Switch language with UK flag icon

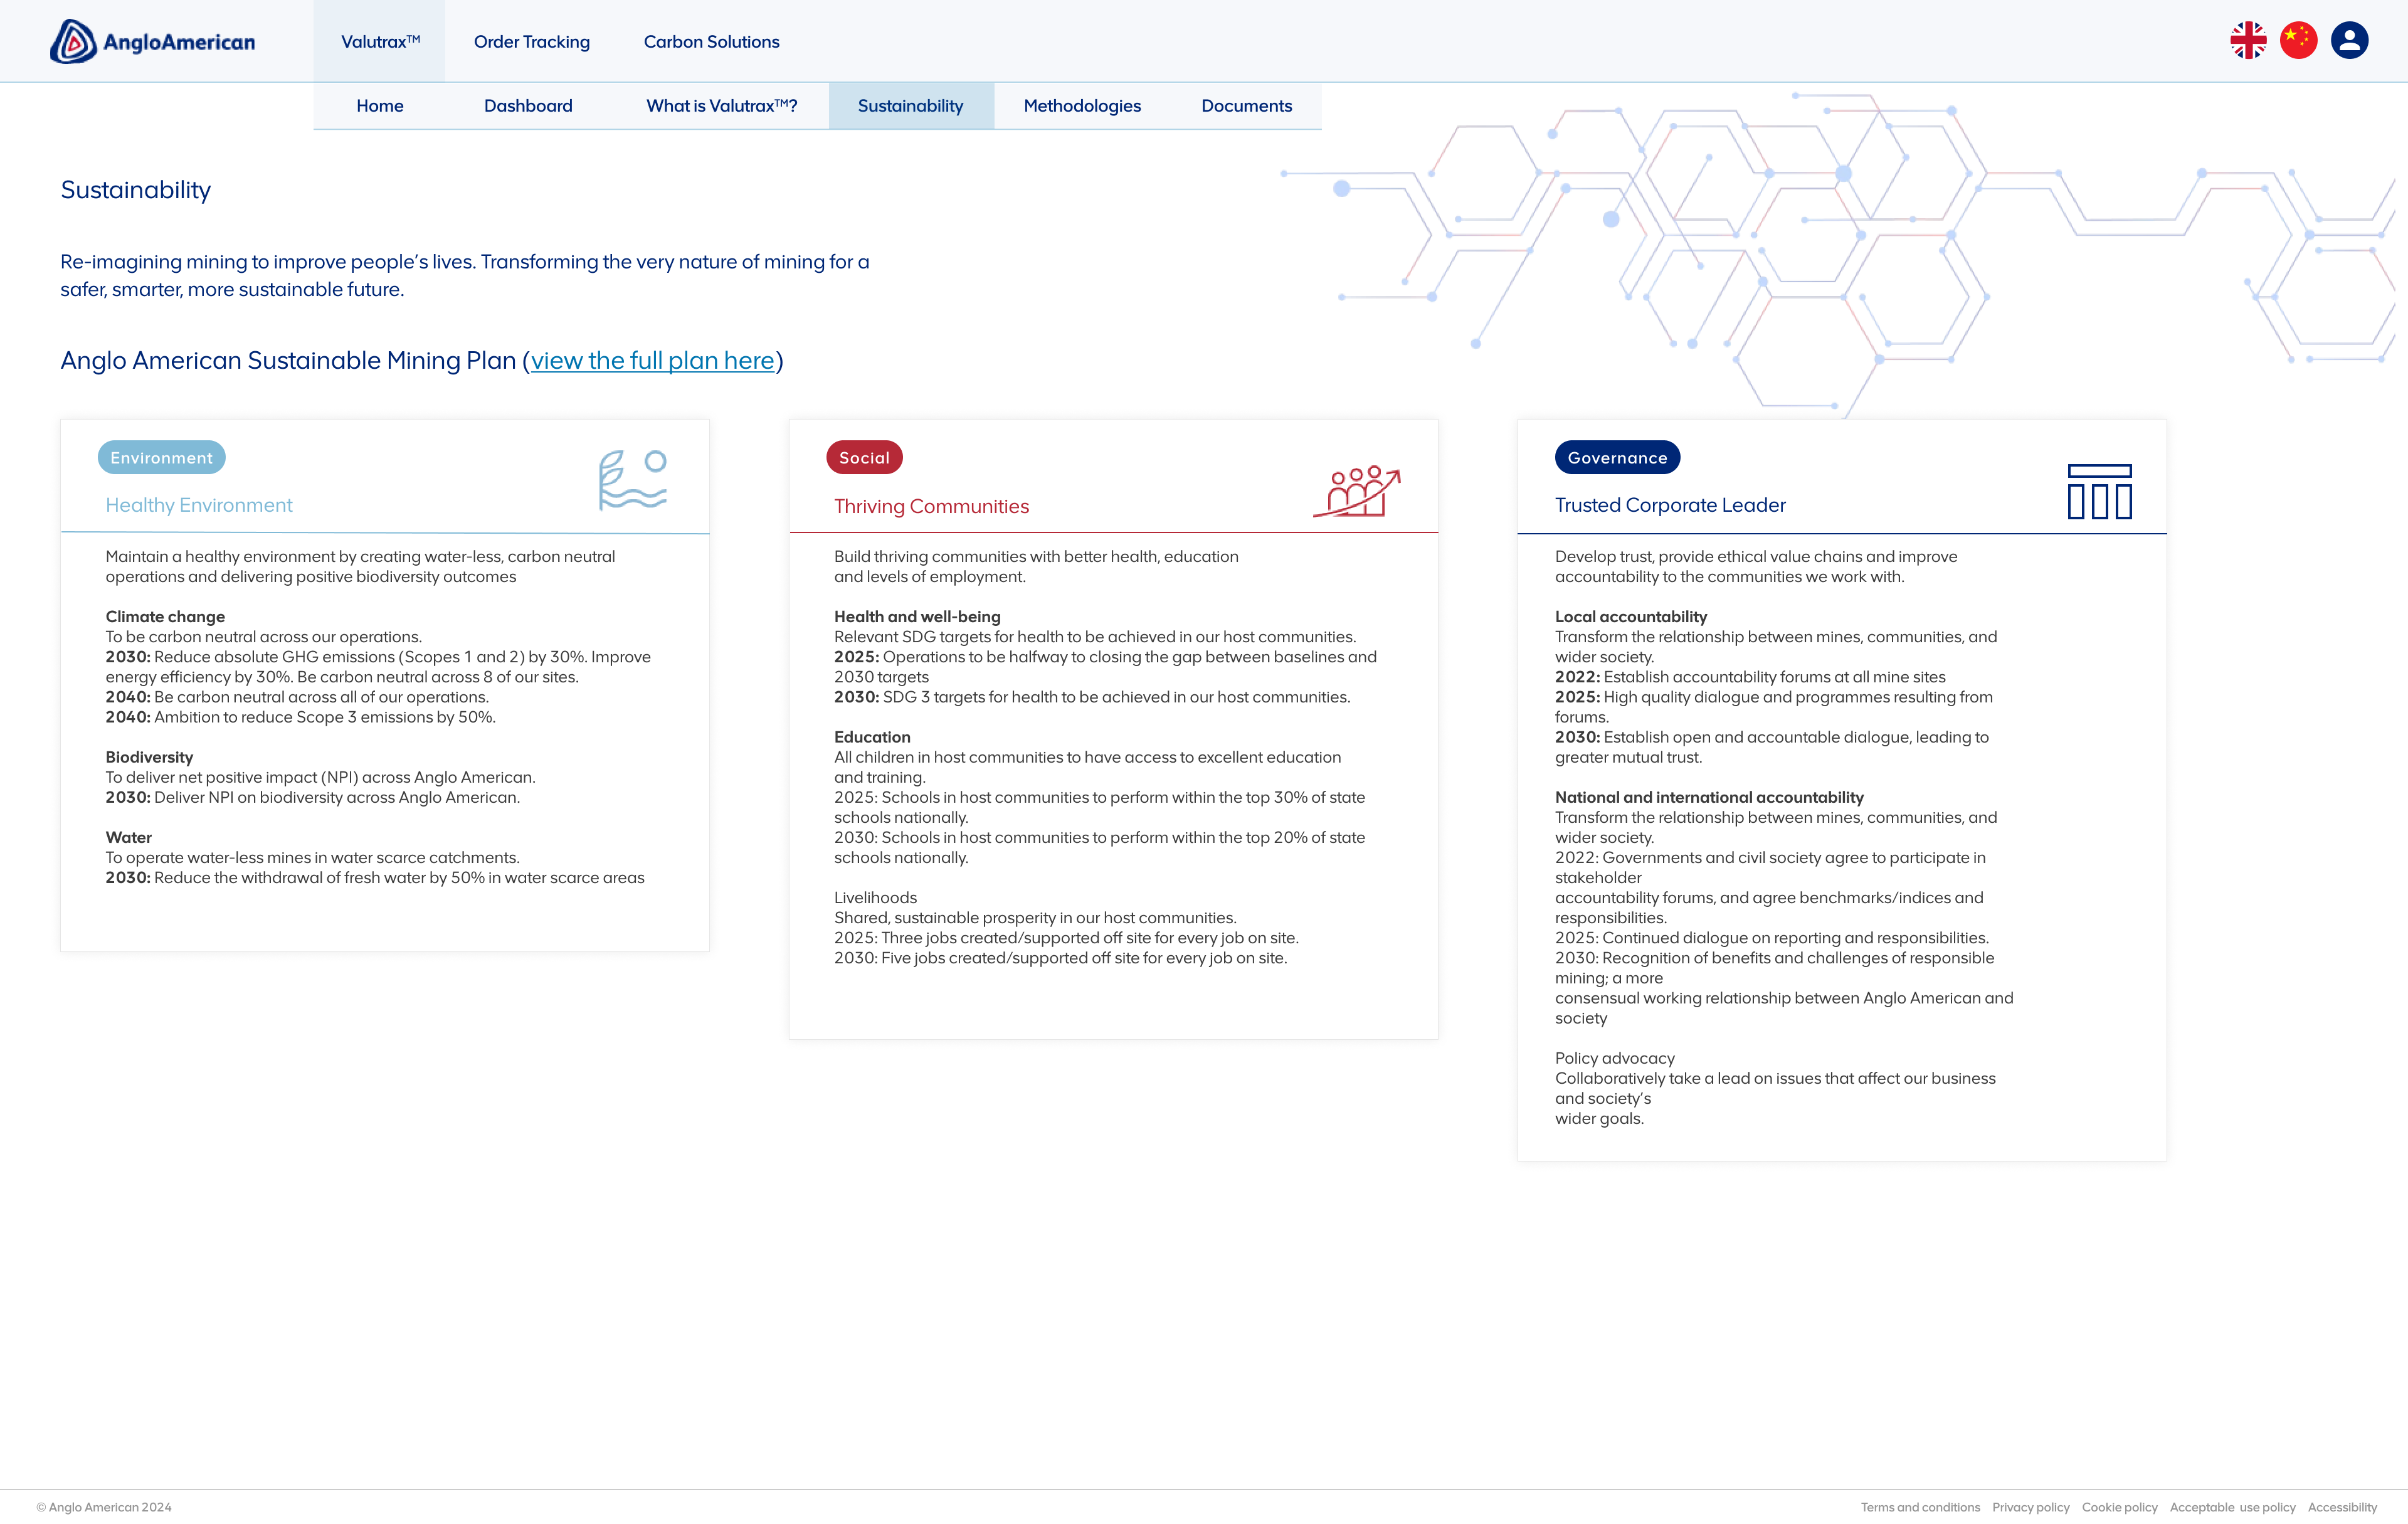[x=2248, y=41]
